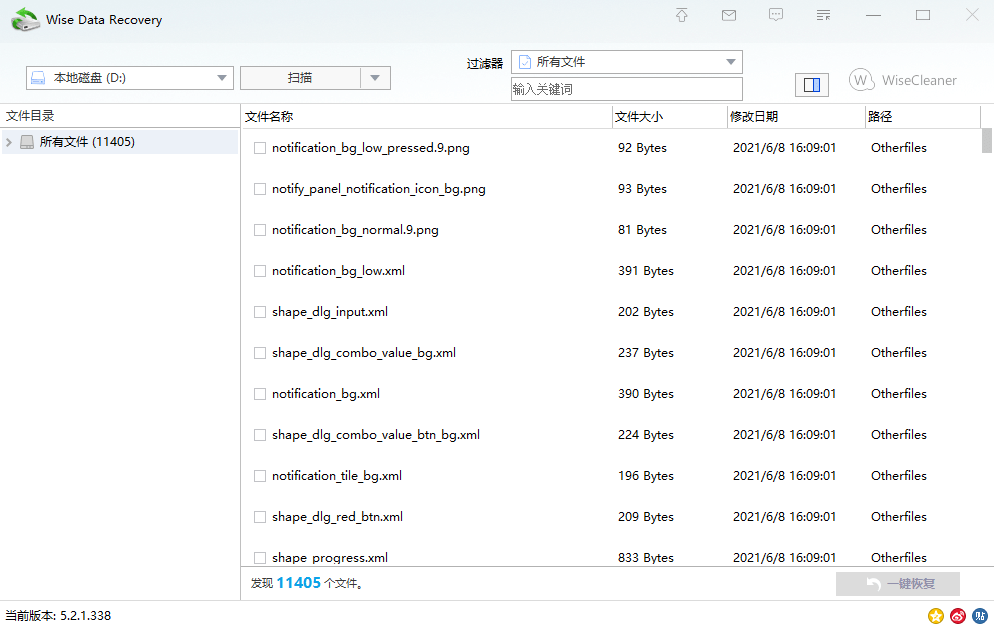Open the Baidu Tieba icon
The image size is (994, 630).
coord(979,616)
